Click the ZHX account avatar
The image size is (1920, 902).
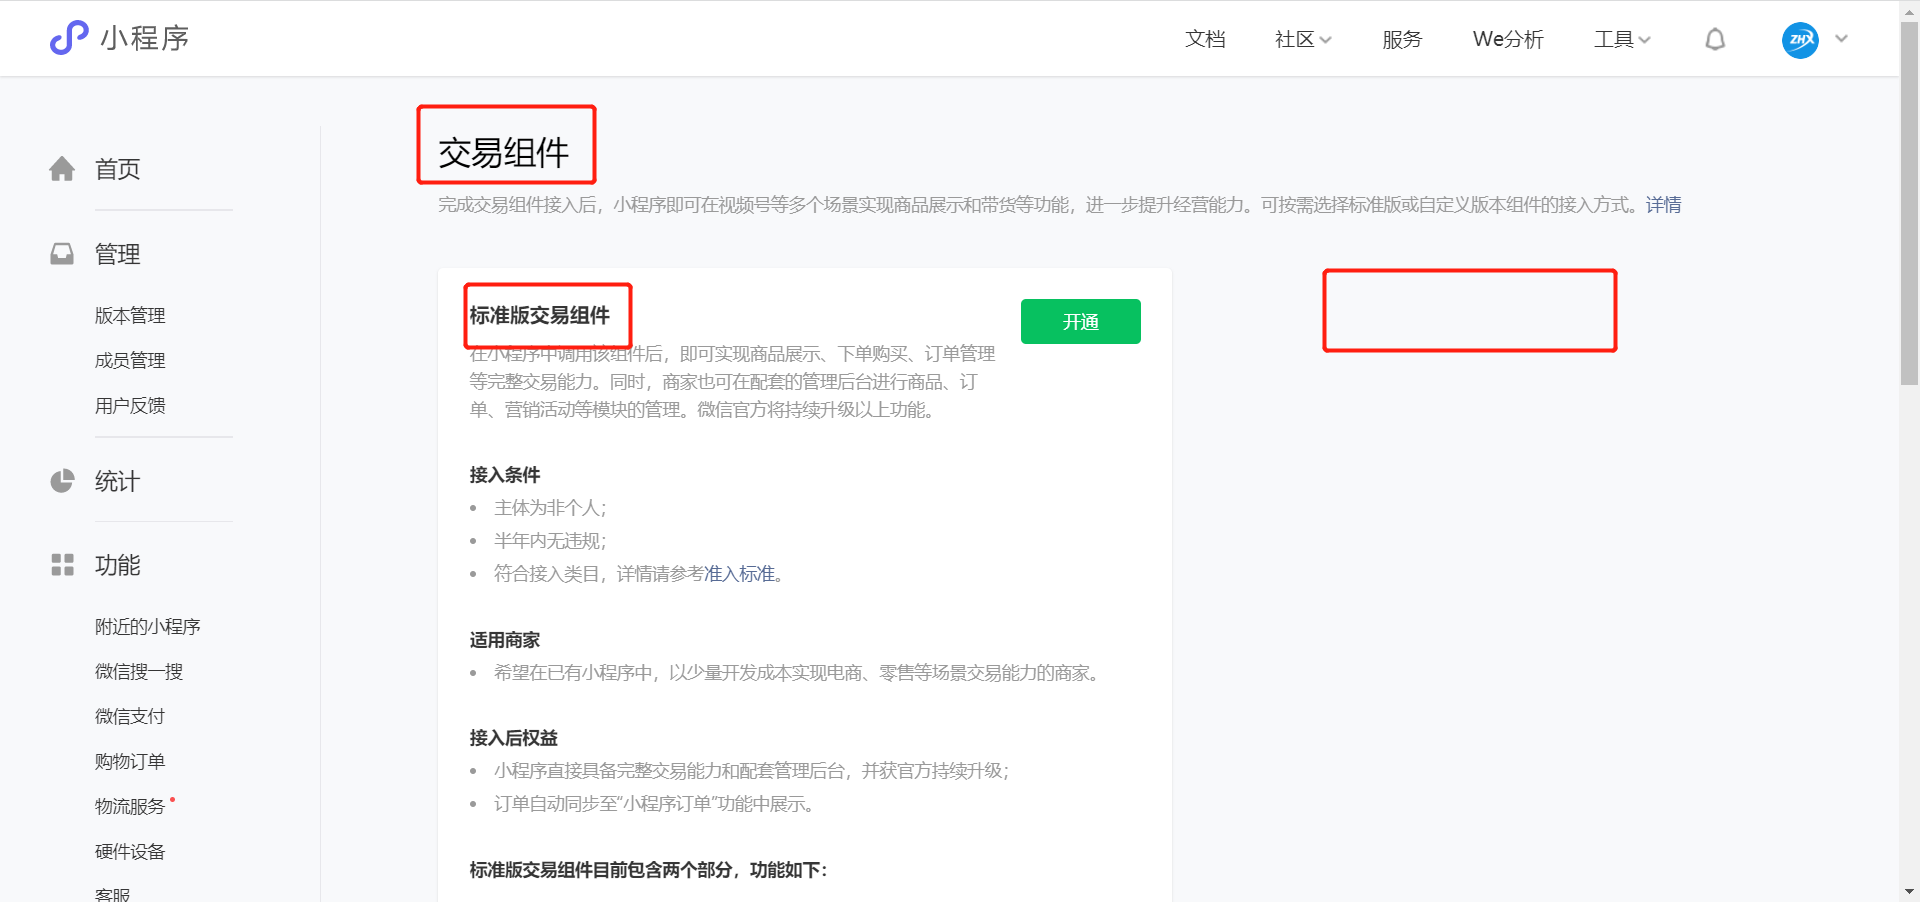[1800, 40]
